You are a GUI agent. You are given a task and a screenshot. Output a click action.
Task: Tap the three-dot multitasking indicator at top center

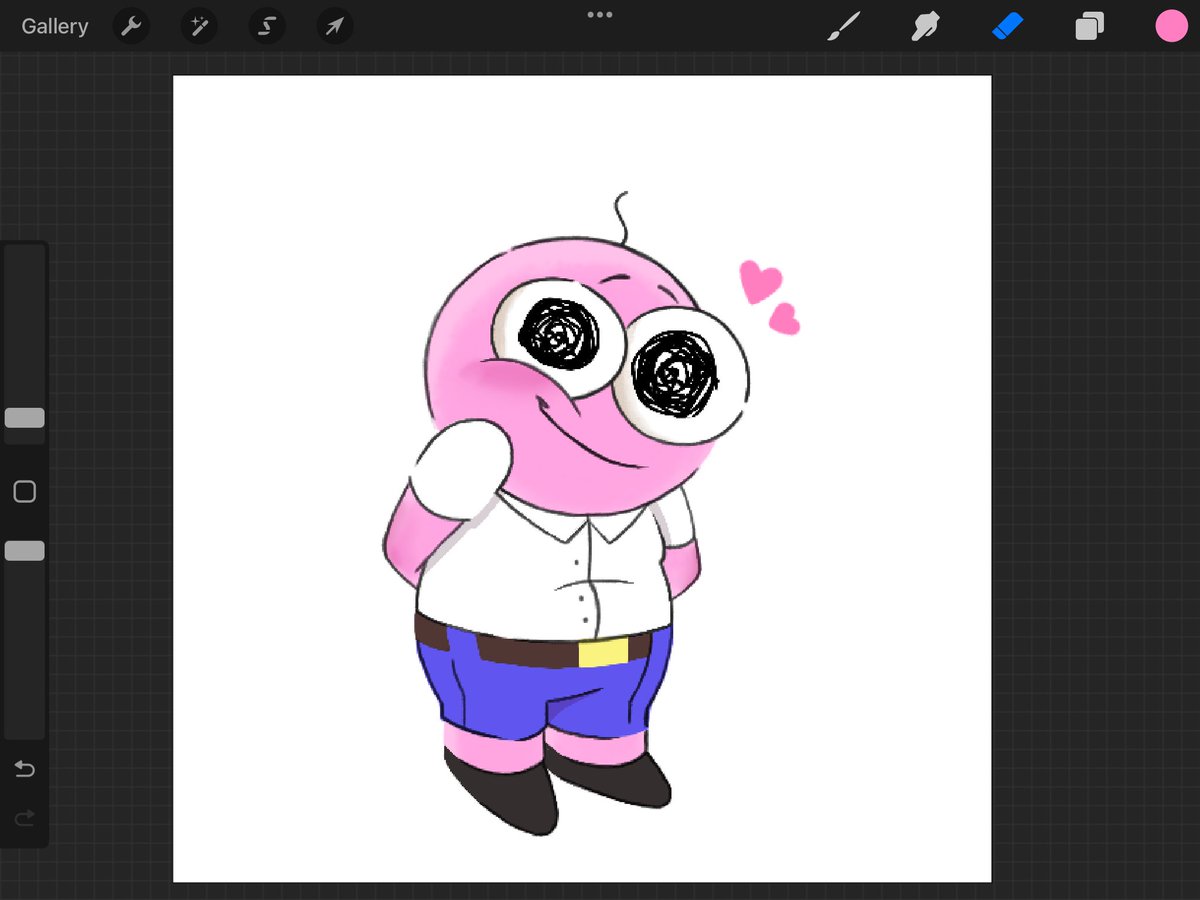tap(600, 14)
